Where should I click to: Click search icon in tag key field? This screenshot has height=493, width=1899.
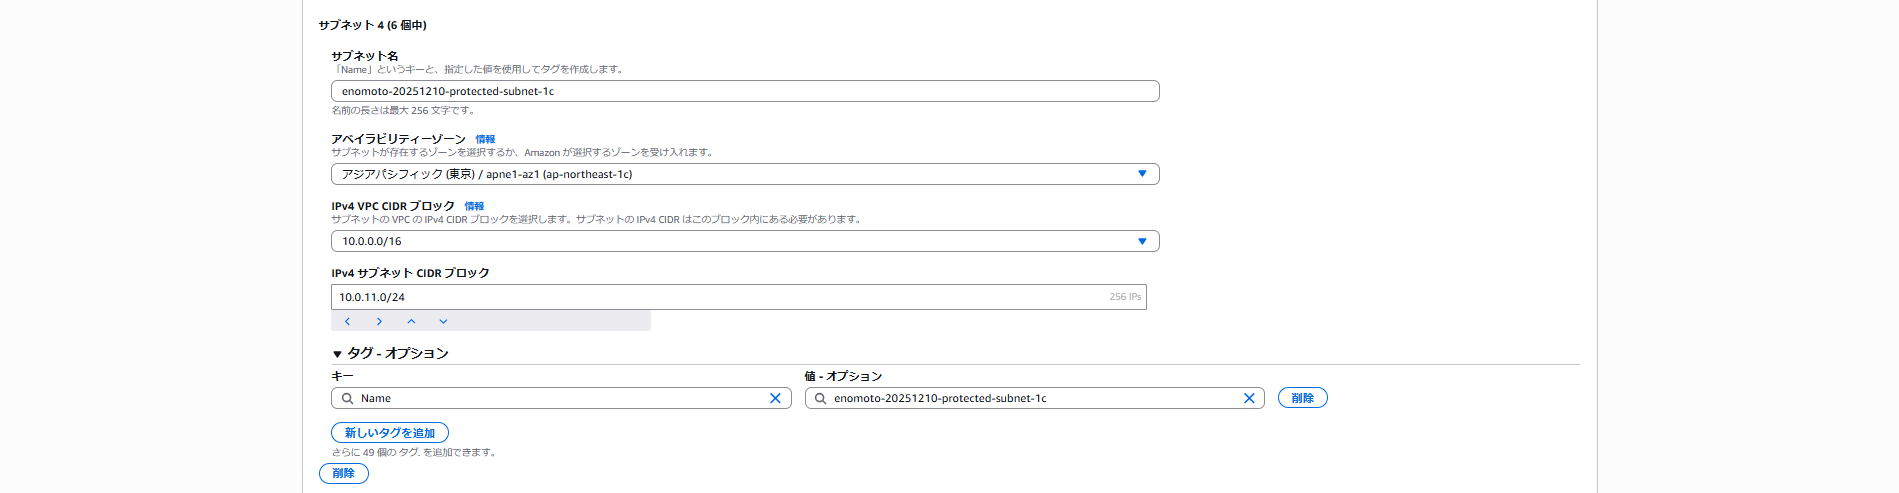click(x=347, y=398)
